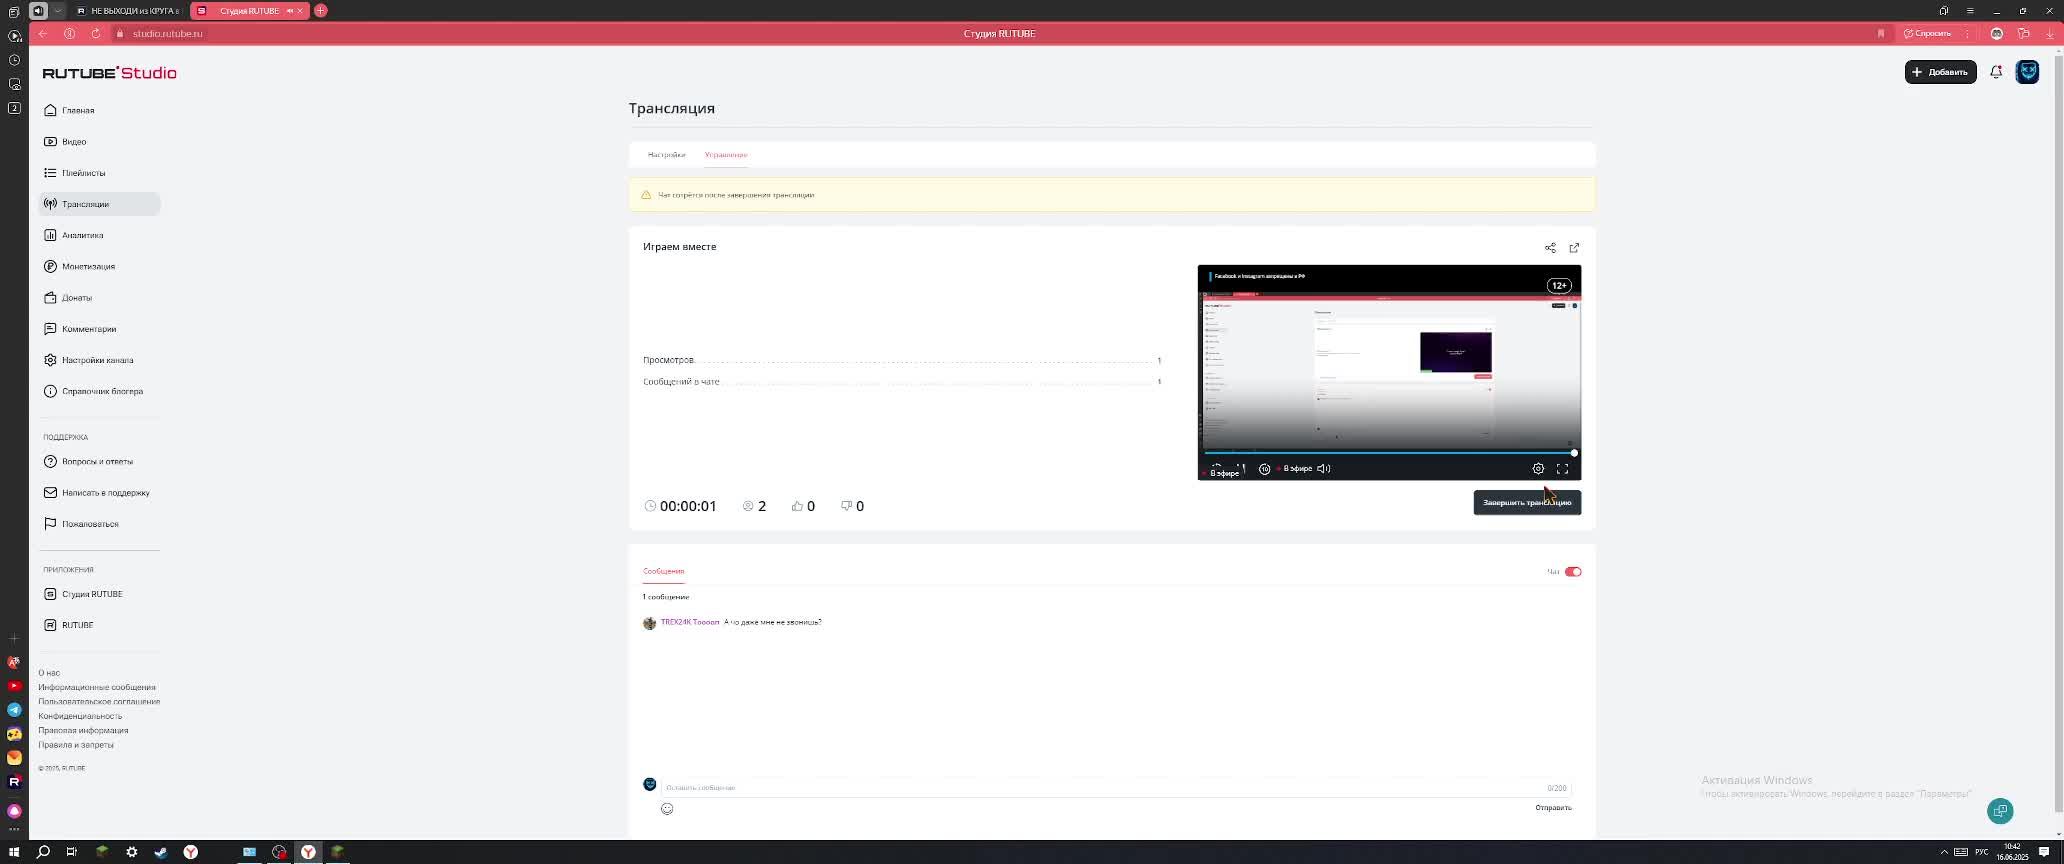Open stream in new window icon
The height and width of the screenshot is (864, 2064).
[1574, 248]
